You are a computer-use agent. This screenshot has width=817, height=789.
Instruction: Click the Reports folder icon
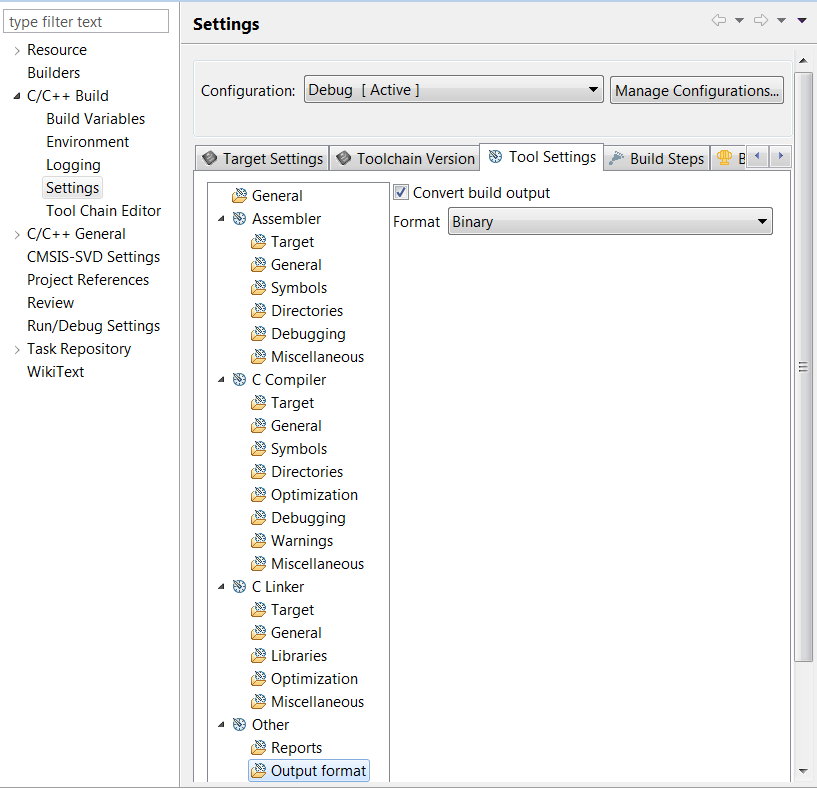tap(258, 748)
